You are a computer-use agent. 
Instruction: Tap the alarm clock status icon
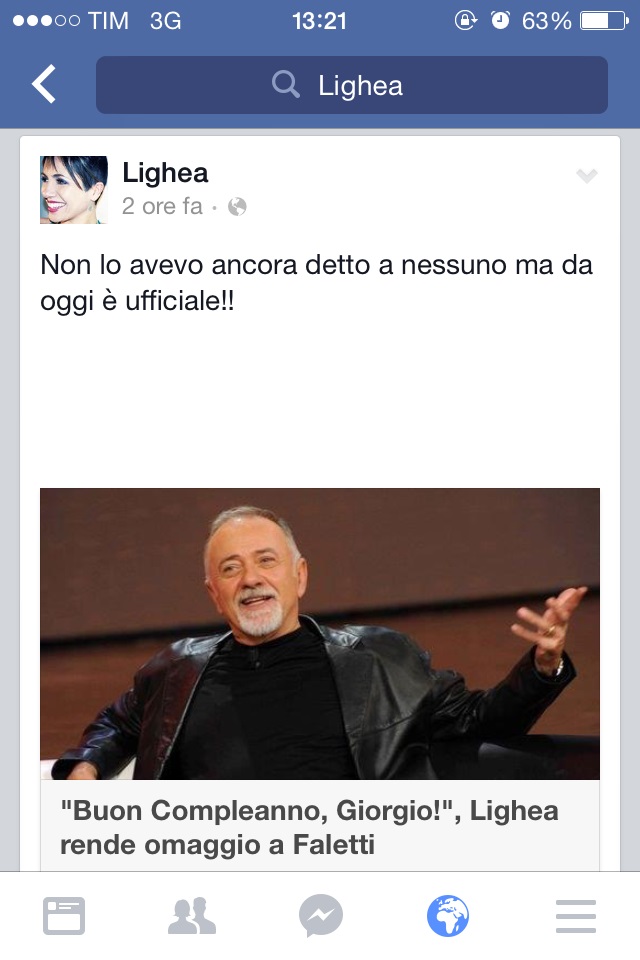tap(500, 21)
